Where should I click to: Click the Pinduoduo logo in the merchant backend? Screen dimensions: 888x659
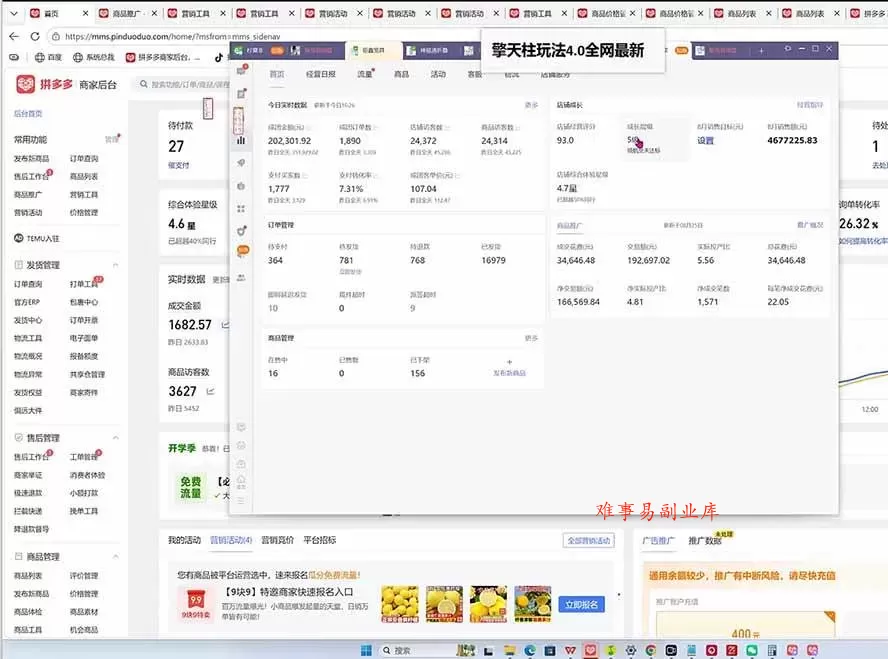pos(25,84)
